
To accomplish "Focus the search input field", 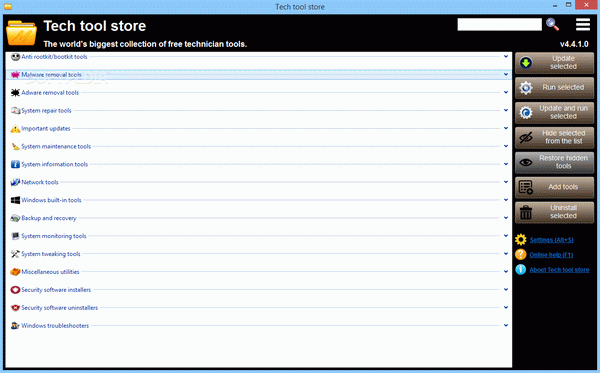I will pyautogui.click(x=499, y=24).
